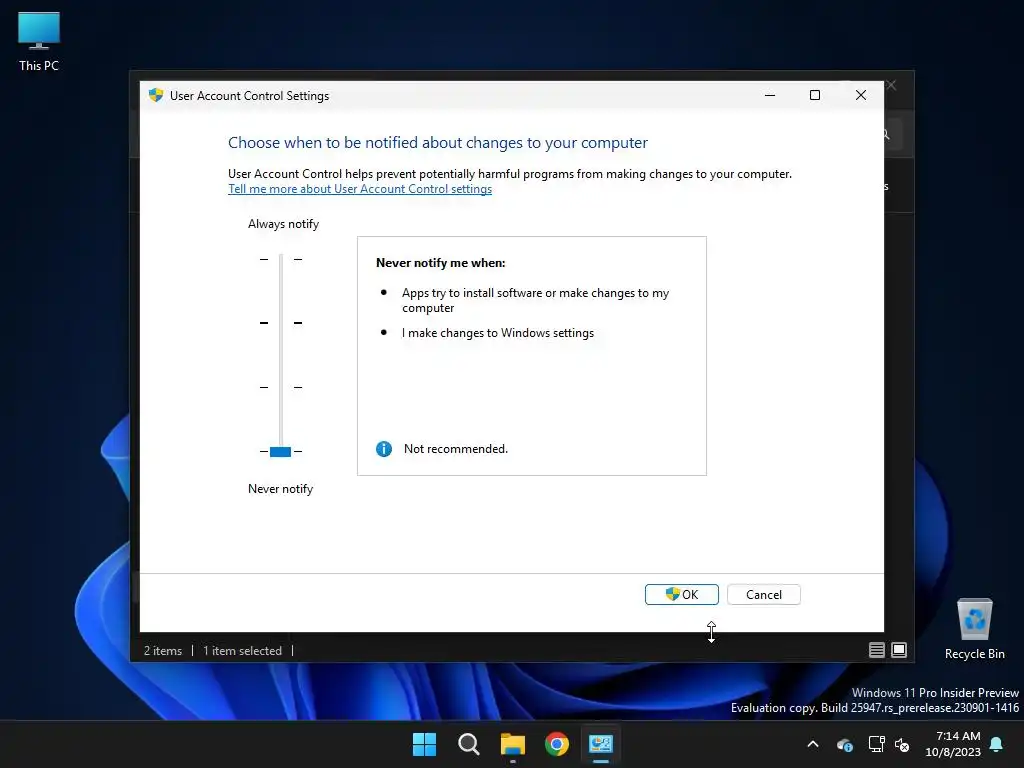The image size is (1024, 768).
Task: Switch background window to details view icon
Action: 876,650
